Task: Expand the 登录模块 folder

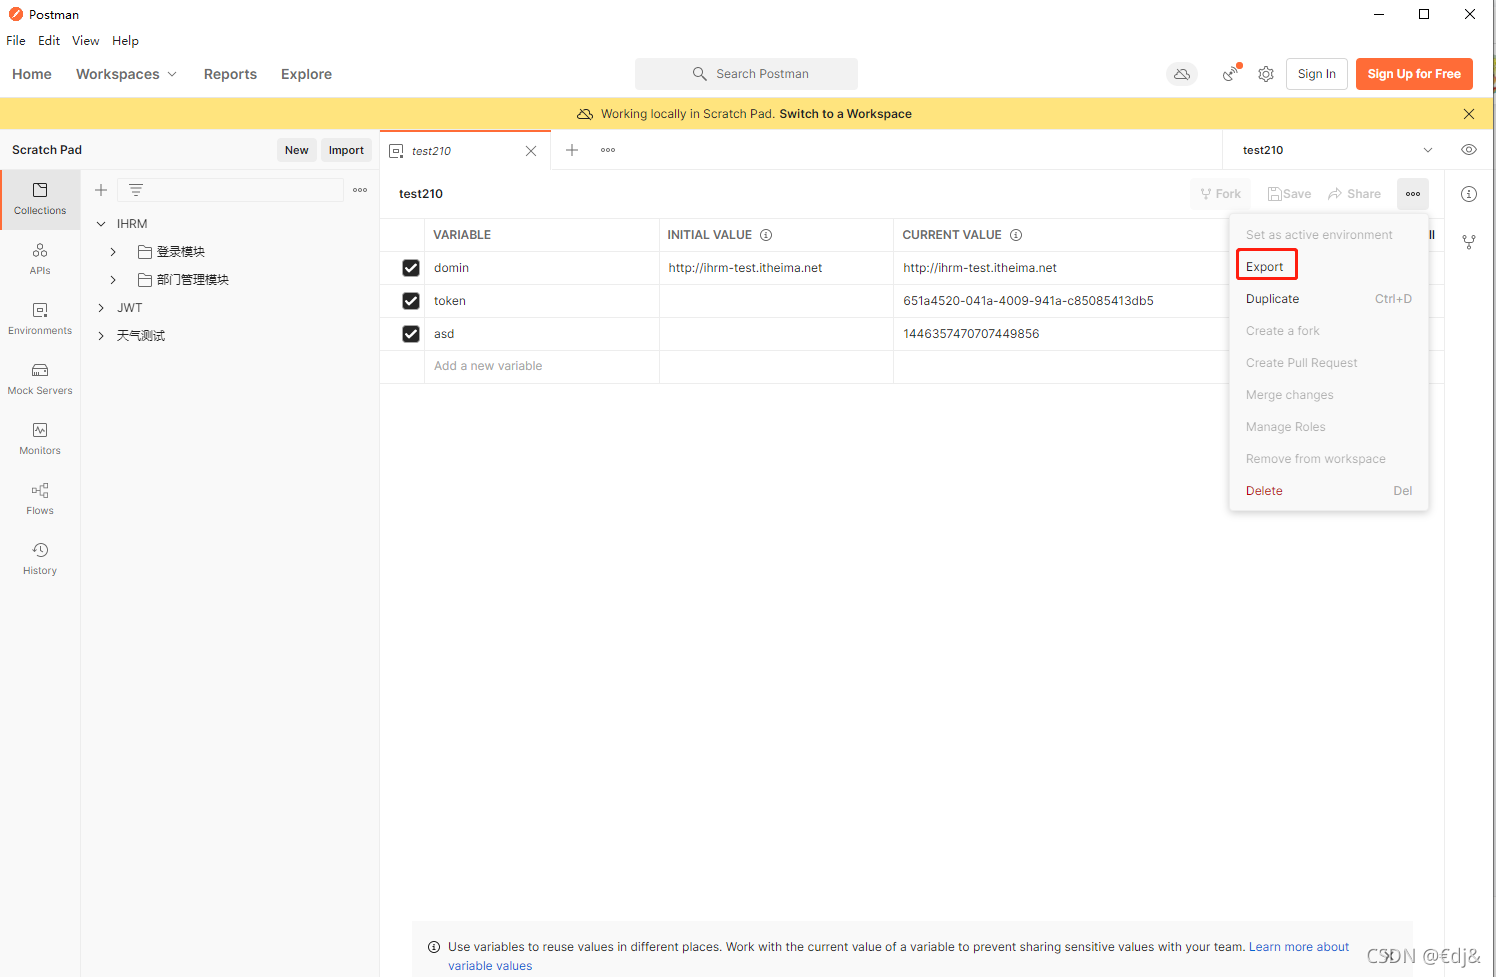Action: [x=113, y=252]
